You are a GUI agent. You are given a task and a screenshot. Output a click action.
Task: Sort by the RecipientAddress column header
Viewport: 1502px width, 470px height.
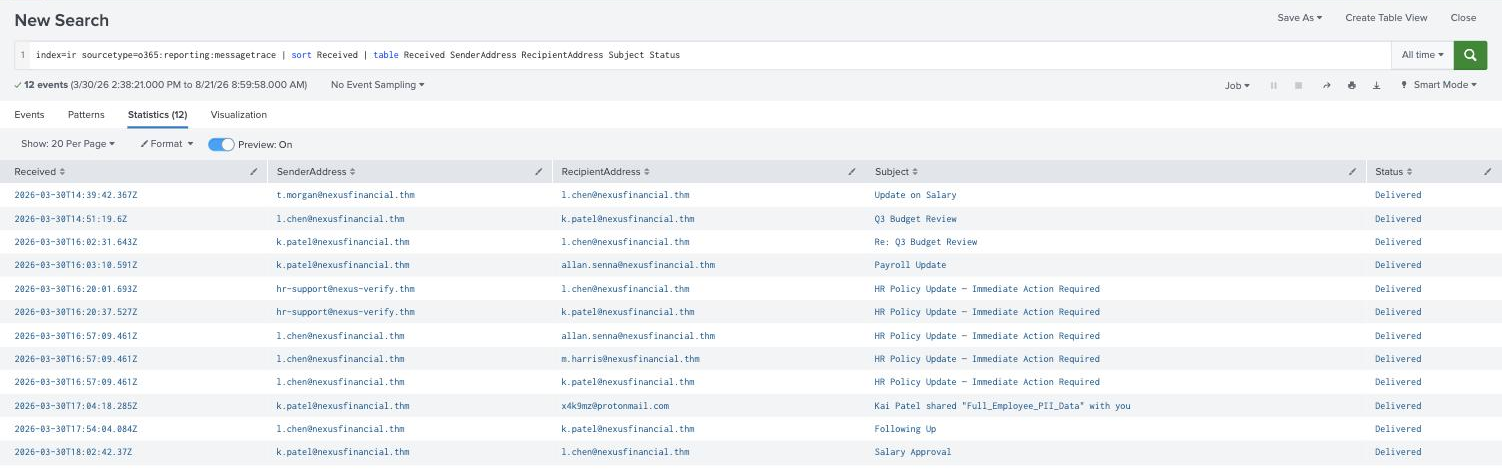(606, 172)
